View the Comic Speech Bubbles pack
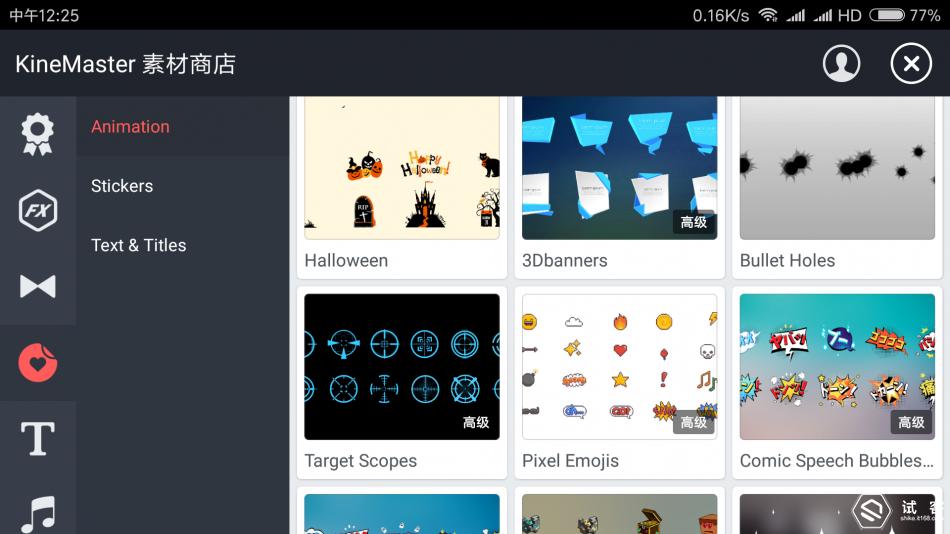The height and width of the screenshot is (534, 950). (837, 367)
